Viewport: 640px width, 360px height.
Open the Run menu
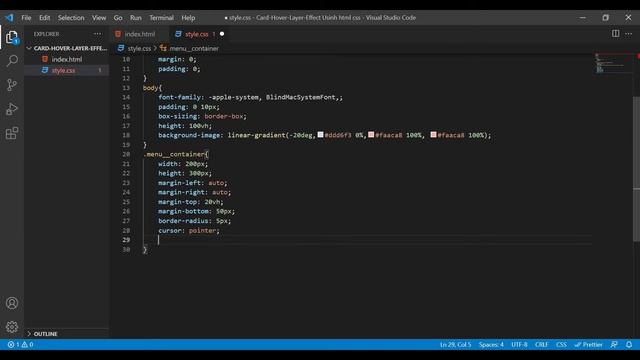tap(136, 18)
